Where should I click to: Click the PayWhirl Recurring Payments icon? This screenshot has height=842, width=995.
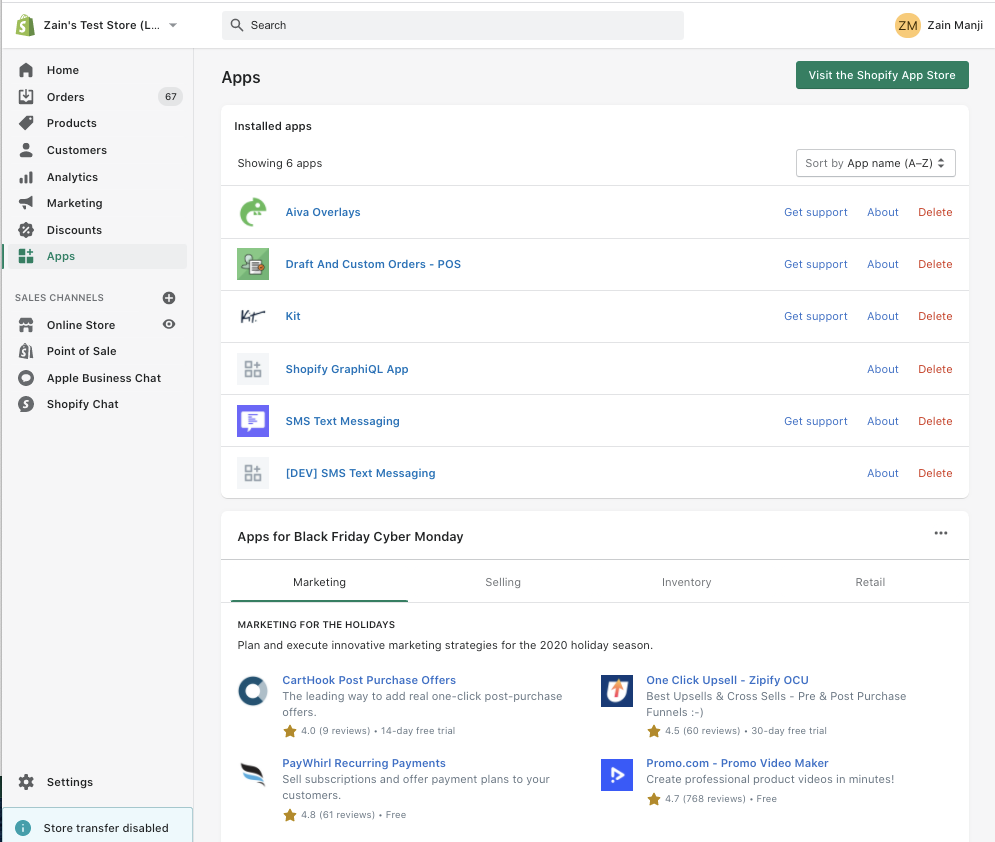[x=253, y=775]
